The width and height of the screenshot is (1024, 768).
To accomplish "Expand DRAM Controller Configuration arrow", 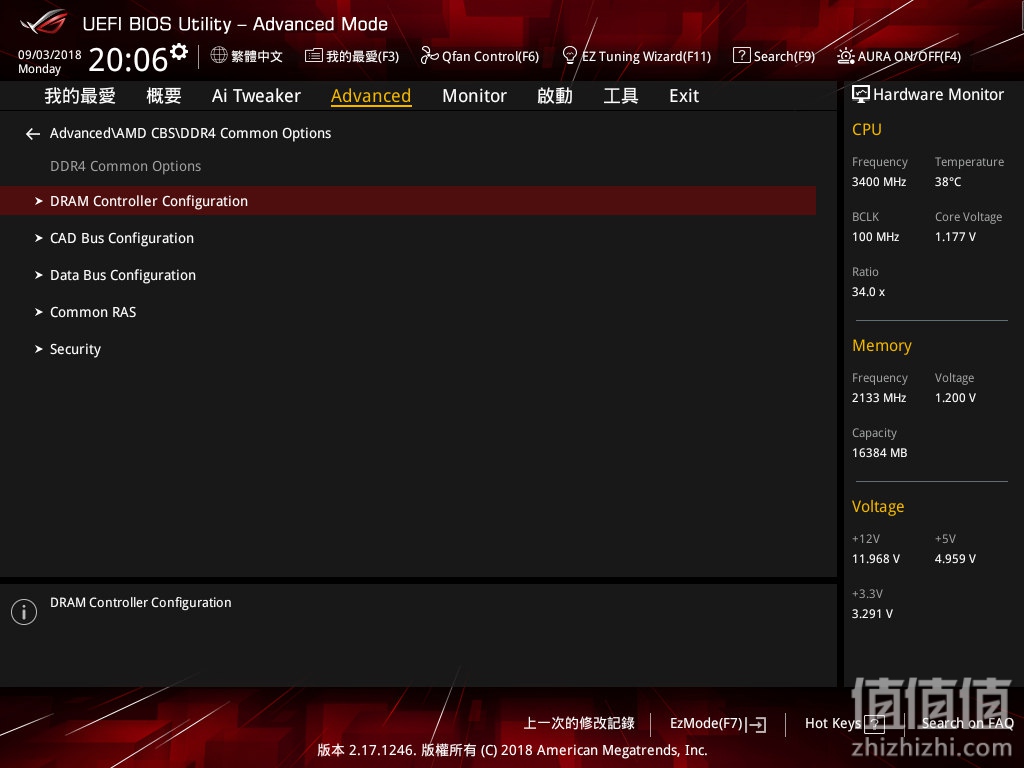I will [39, 201].
